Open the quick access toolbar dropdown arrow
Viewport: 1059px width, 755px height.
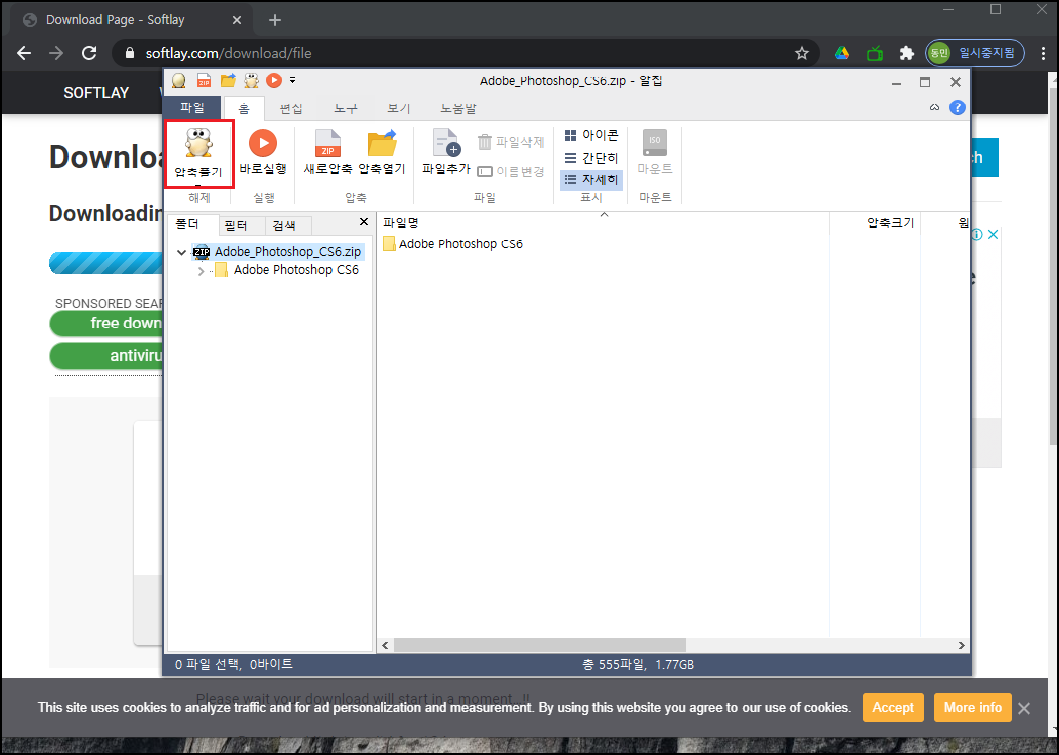coord(292,80)
